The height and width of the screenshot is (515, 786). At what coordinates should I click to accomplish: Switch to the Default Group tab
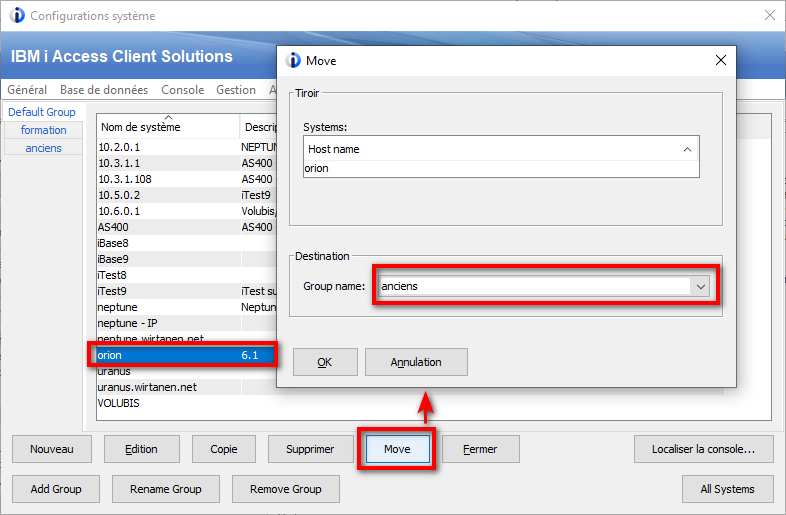(x=42, y=112)
